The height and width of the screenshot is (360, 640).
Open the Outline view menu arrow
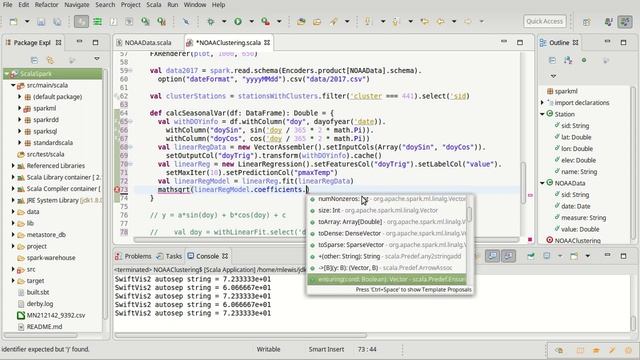click(553, 76)
